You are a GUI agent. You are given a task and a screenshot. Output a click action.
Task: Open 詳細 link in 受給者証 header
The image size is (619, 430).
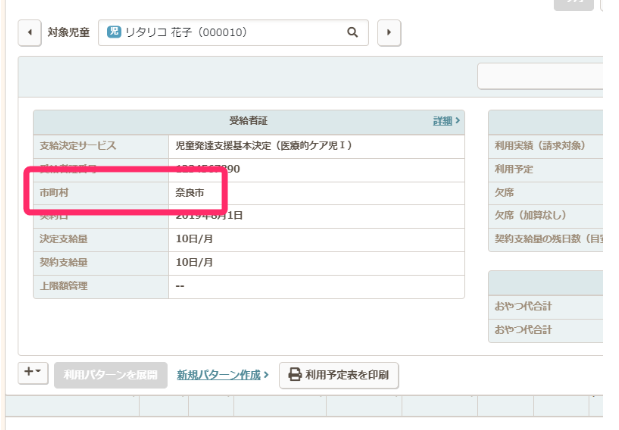point(446,121)
